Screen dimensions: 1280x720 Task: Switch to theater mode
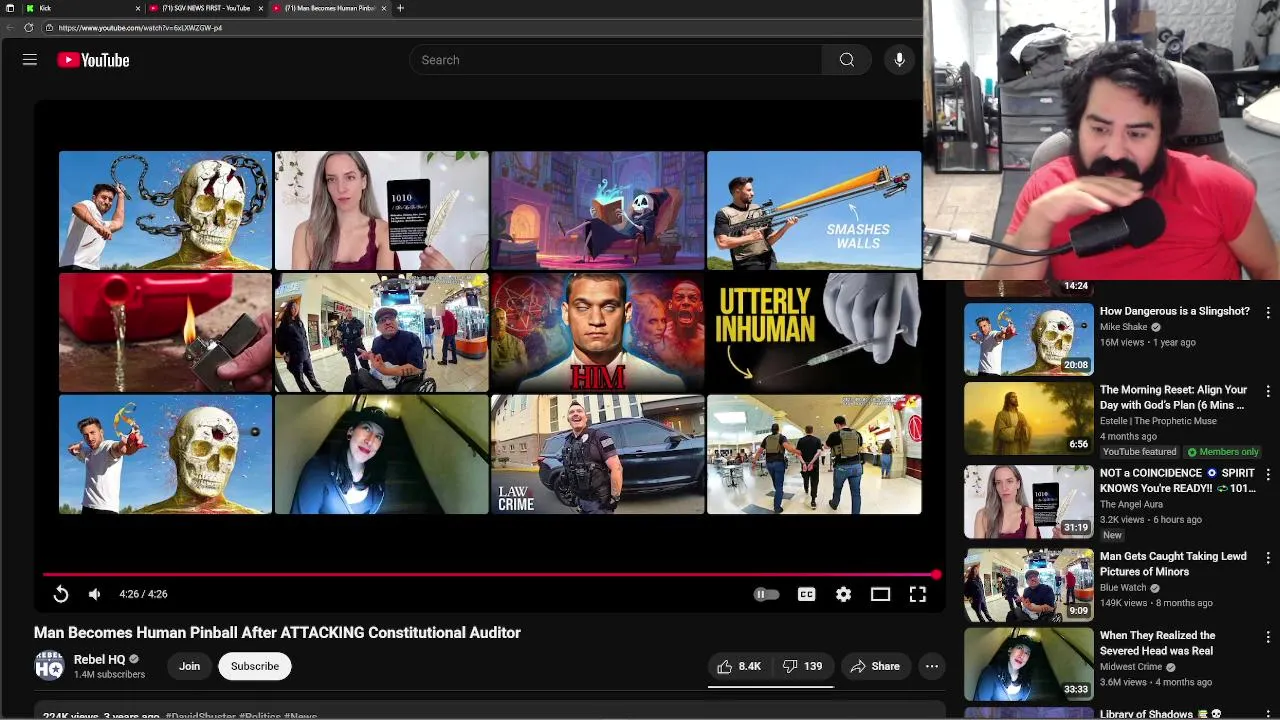pos(880,594)
